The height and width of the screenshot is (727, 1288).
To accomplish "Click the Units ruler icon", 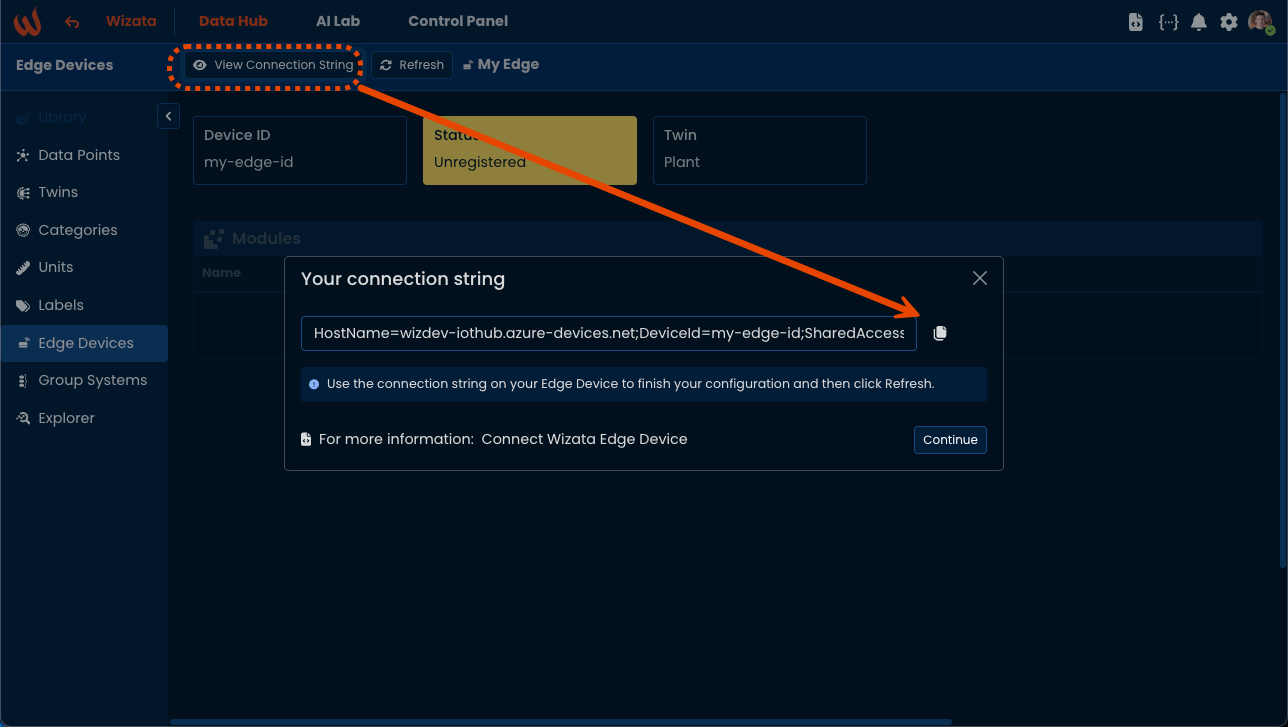I will pos(23,267).
